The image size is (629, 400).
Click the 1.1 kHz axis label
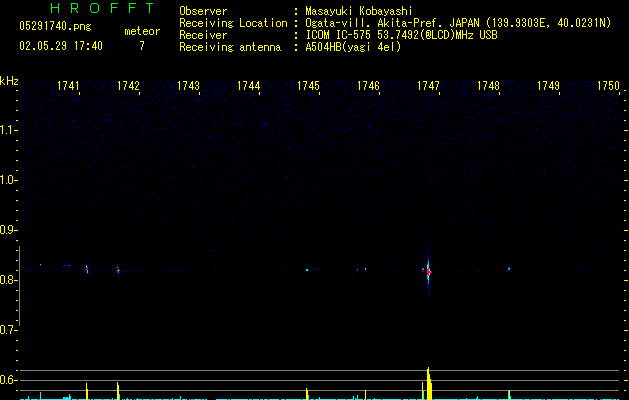pyautogui.click(x=8, y=130)
